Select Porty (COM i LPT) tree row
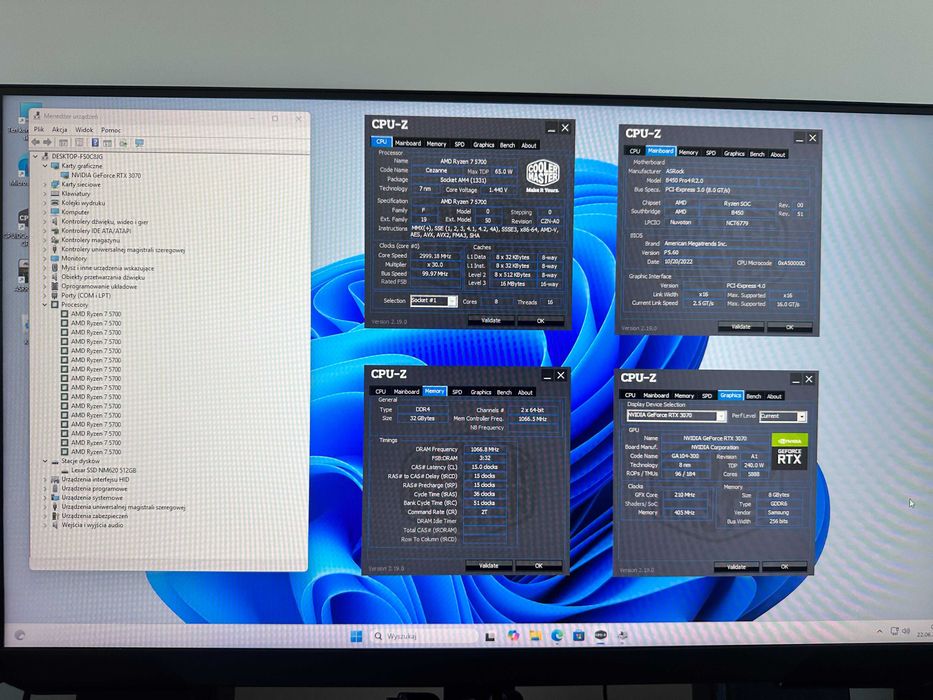 pos(86,295)
